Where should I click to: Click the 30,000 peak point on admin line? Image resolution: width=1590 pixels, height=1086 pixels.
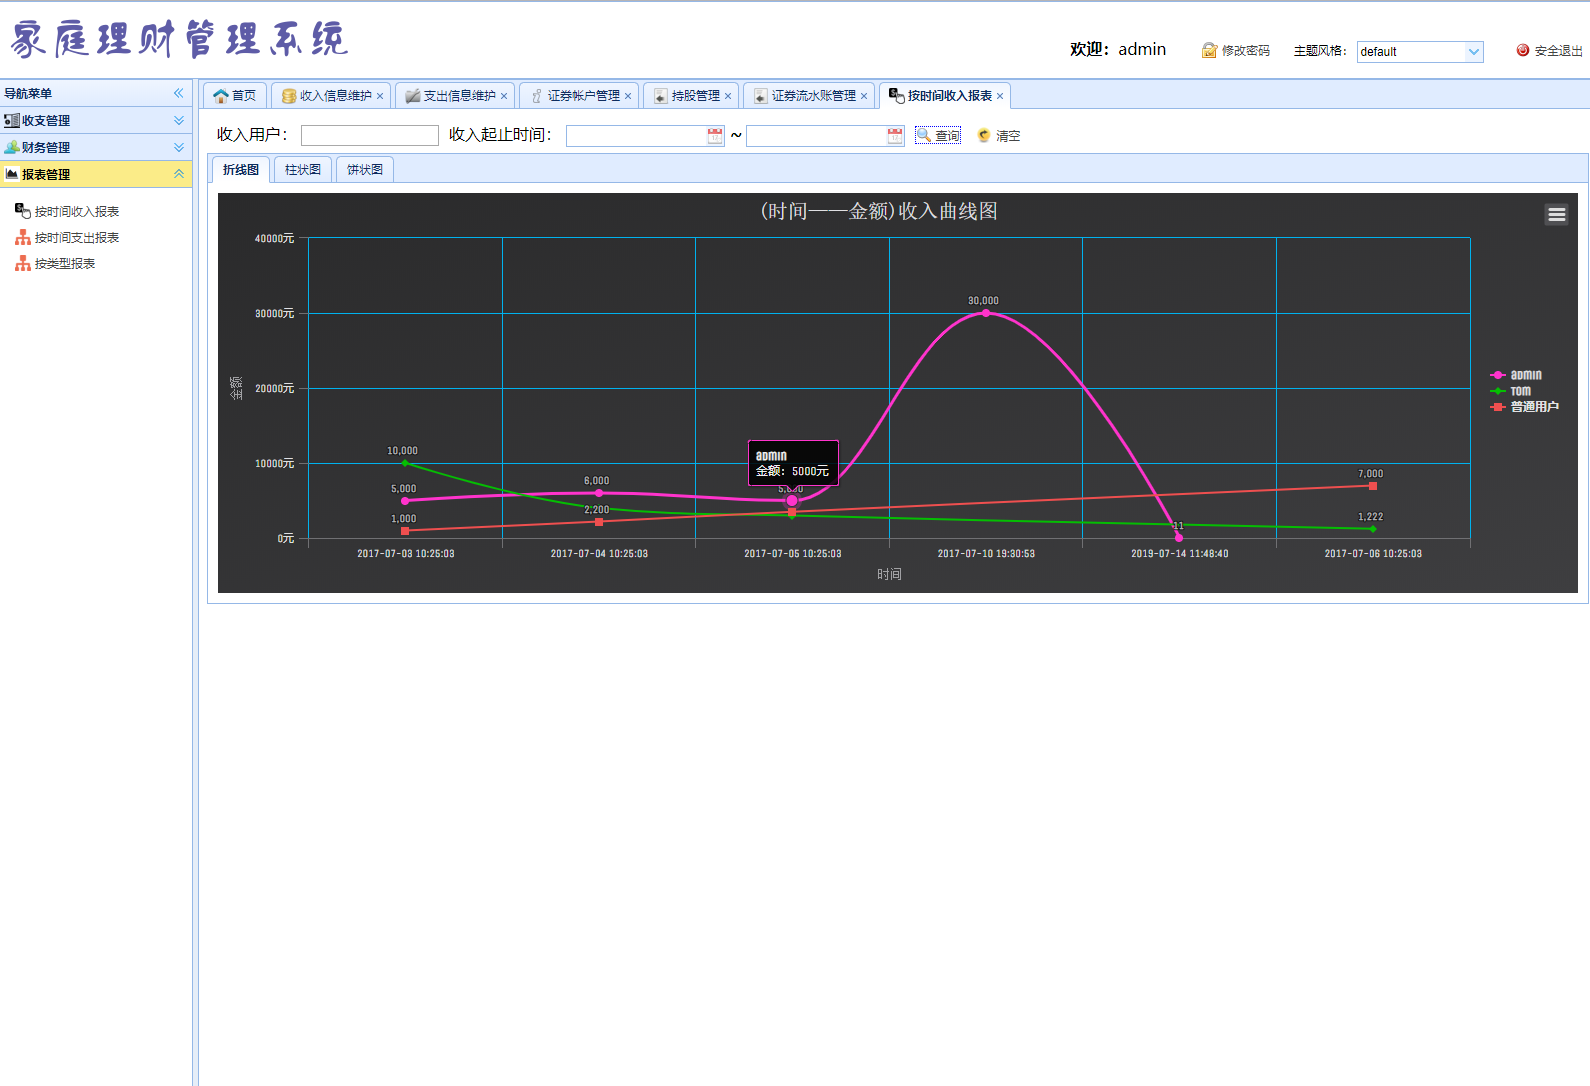click(986, 313)
